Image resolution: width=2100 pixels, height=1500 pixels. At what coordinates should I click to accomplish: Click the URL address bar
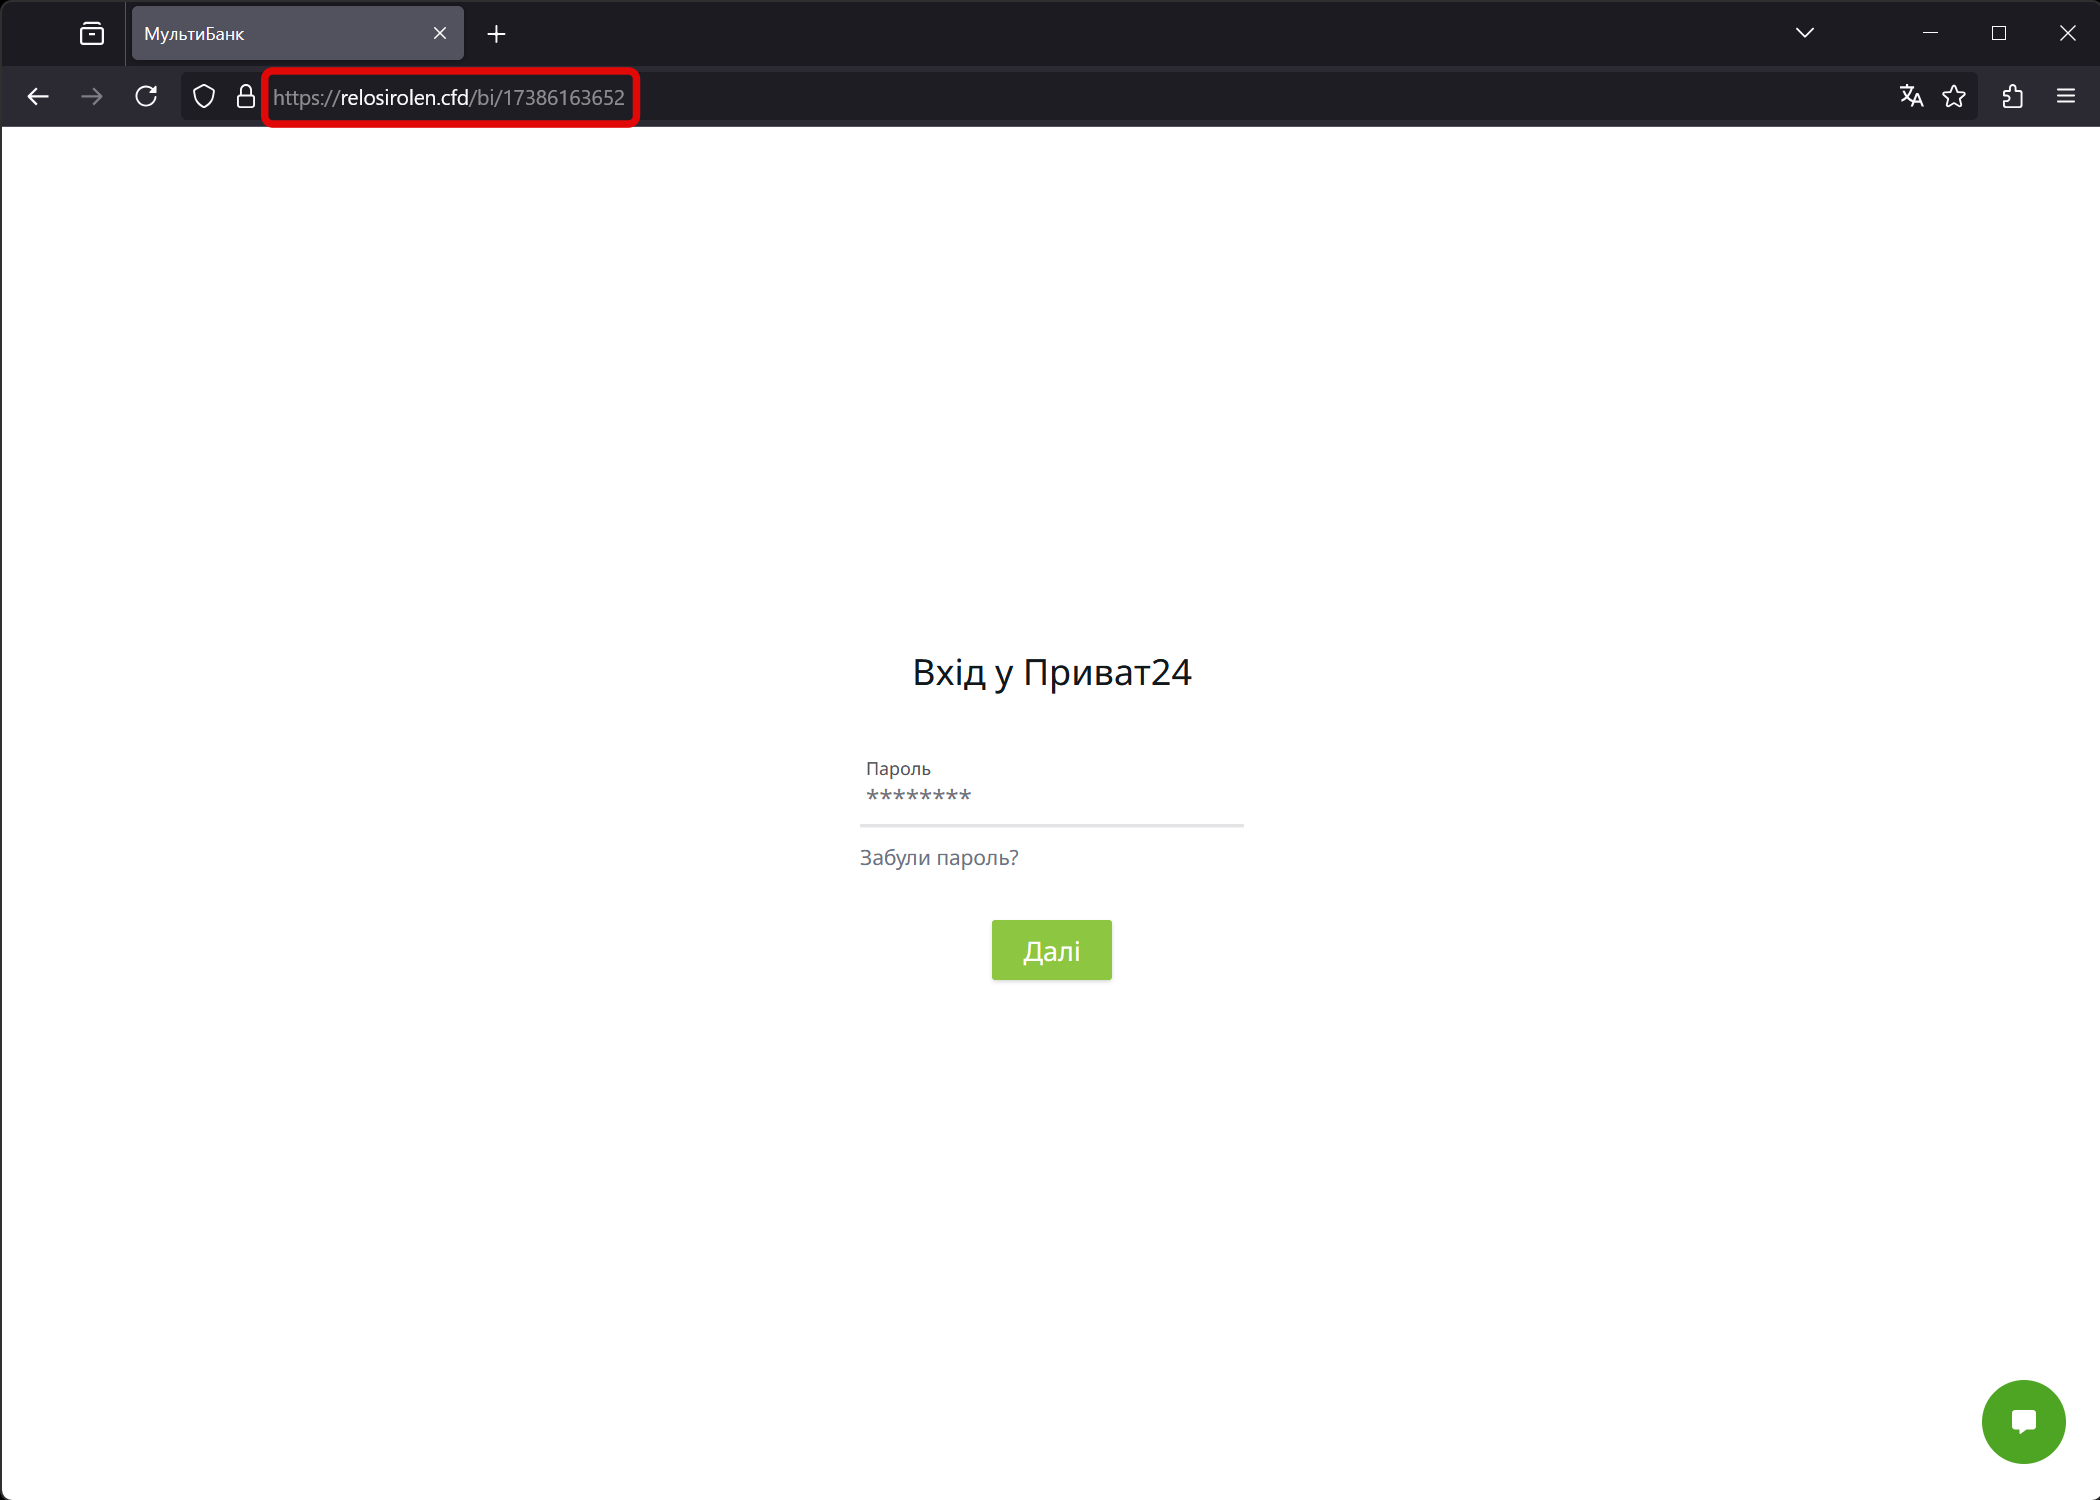tap(1080, 97)
